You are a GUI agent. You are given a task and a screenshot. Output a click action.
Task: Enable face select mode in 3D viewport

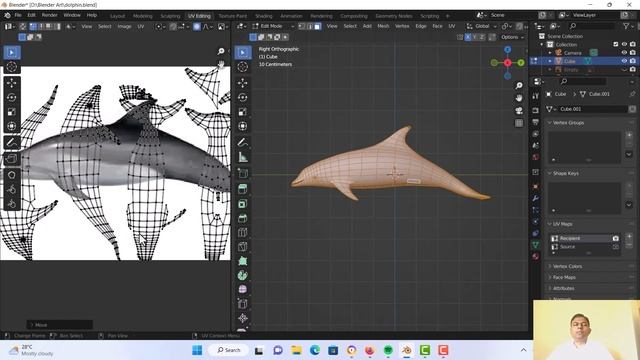(317, 26)
